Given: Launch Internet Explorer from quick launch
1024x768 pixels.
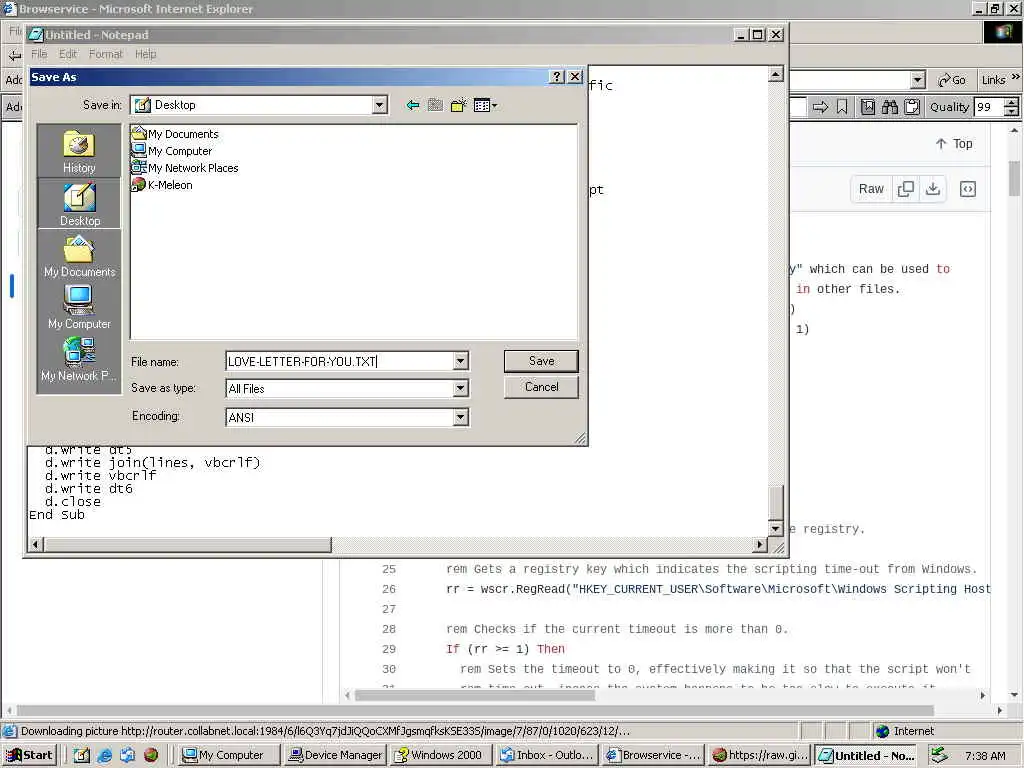Looking at the screenshot, I should (x=104, y=755).
